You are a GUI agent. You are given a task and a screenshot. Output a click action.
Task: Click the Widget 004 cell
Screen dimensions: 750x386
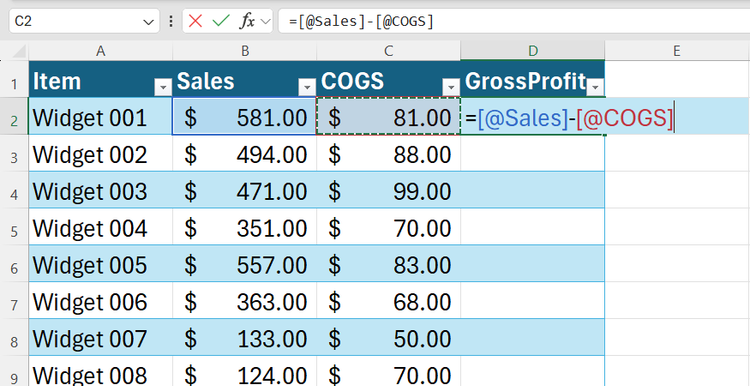[x=100, y=227]
